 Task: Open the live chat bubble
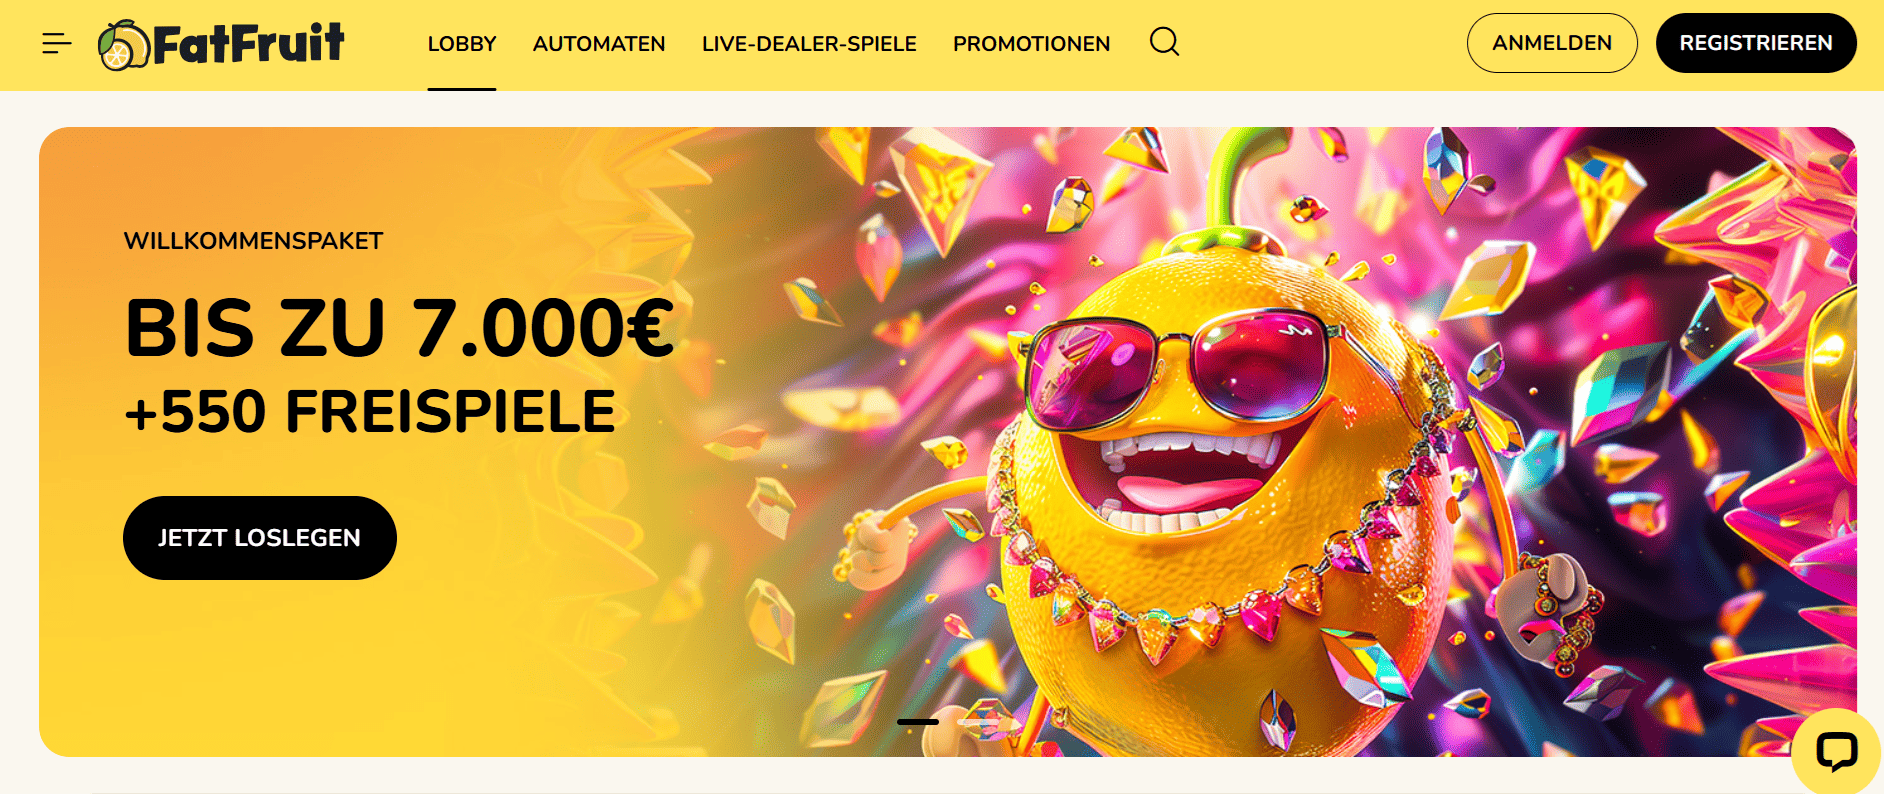[x=1836, y=751]
